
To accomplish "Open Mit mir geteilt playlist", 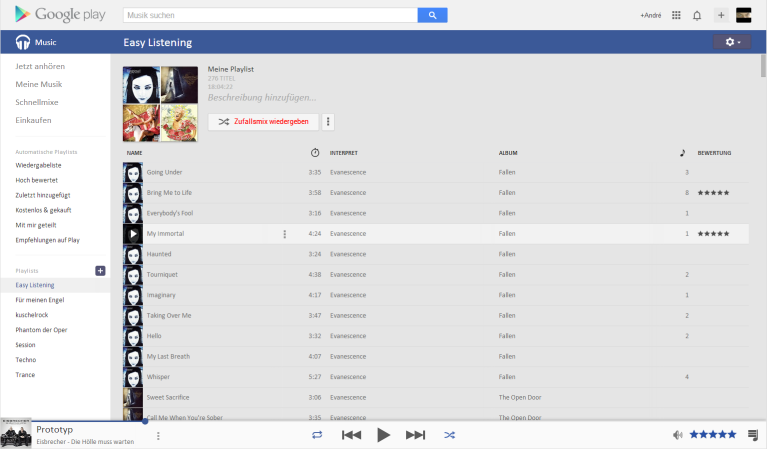I will point(36,225).
